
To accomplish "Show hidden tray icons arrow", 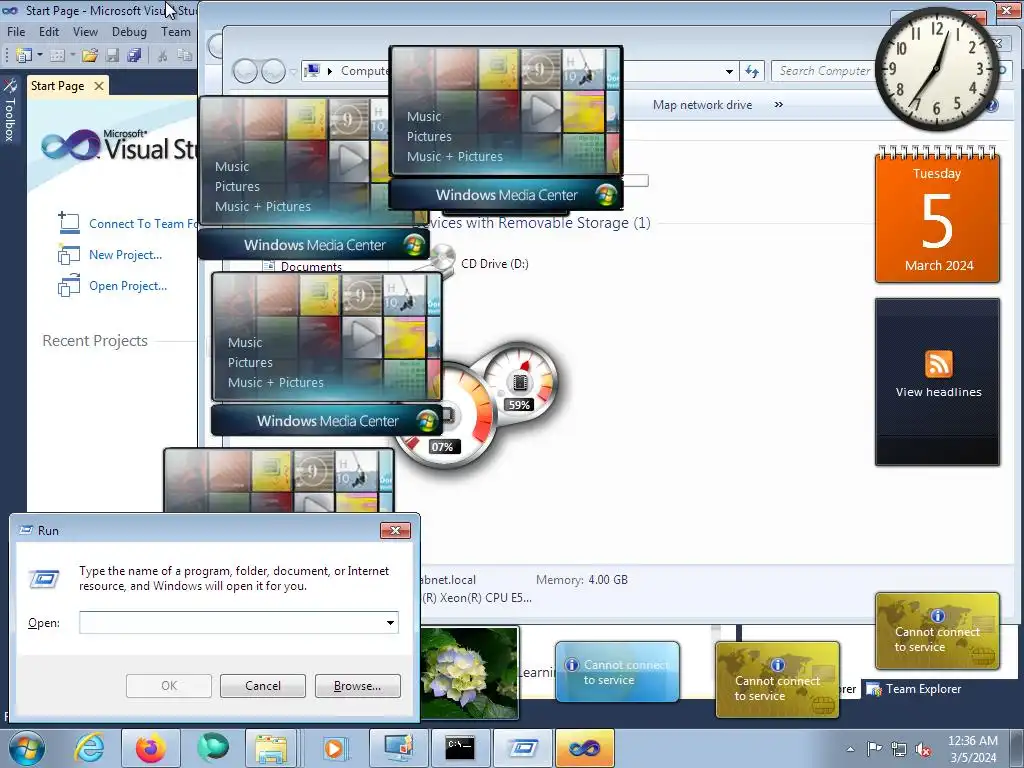I will (x=850, y=749).
